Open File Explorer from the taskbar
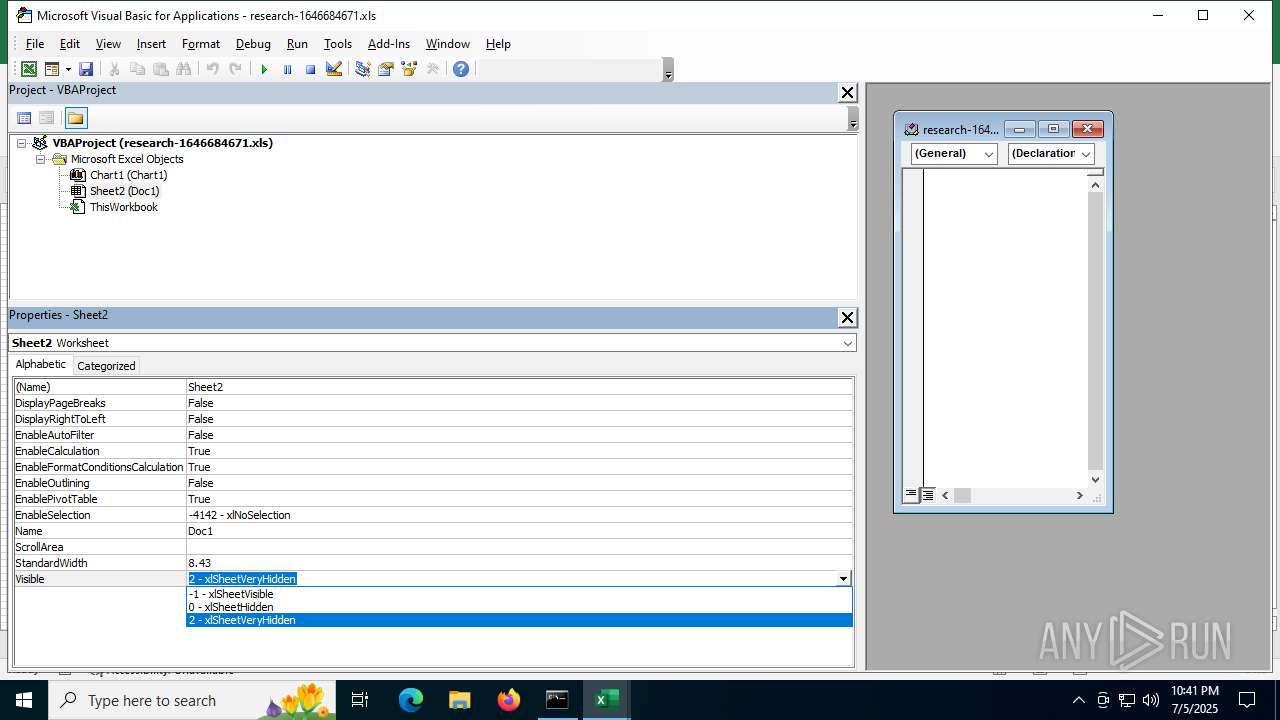Viewport: 1280px width, 720px height. 459,700
